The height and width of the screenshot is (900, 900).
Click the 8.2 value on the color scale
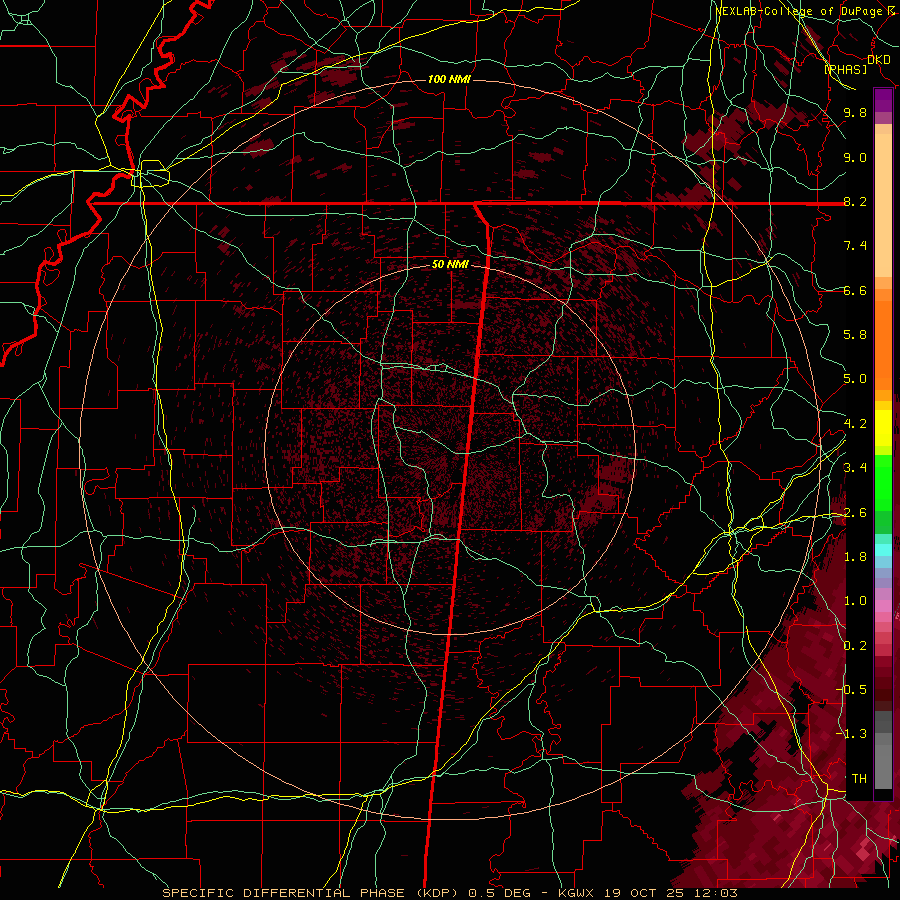pyautogui.click(x=855, y=201)
